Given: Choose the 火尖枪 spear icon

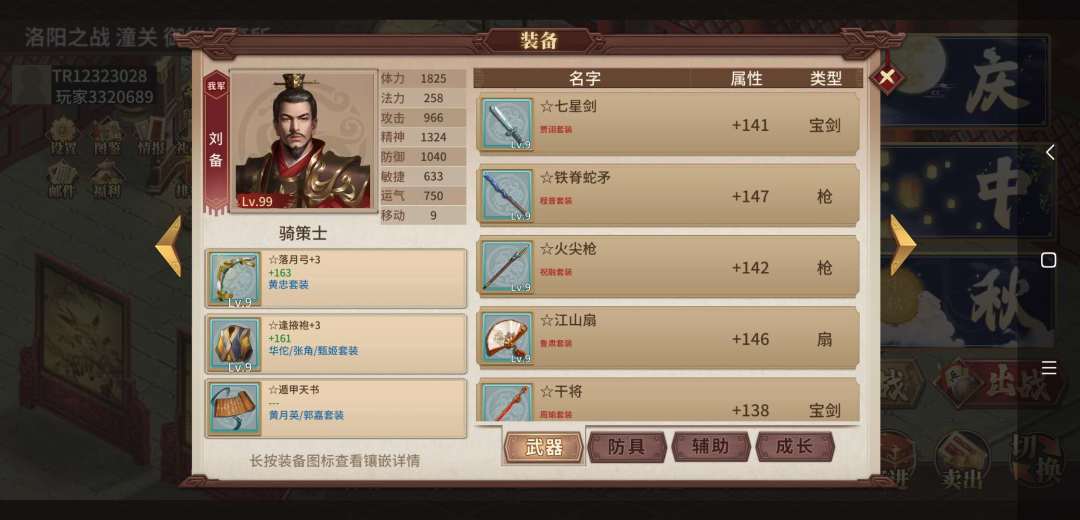Looking at the screenshot, I should (x=507, y=267).
